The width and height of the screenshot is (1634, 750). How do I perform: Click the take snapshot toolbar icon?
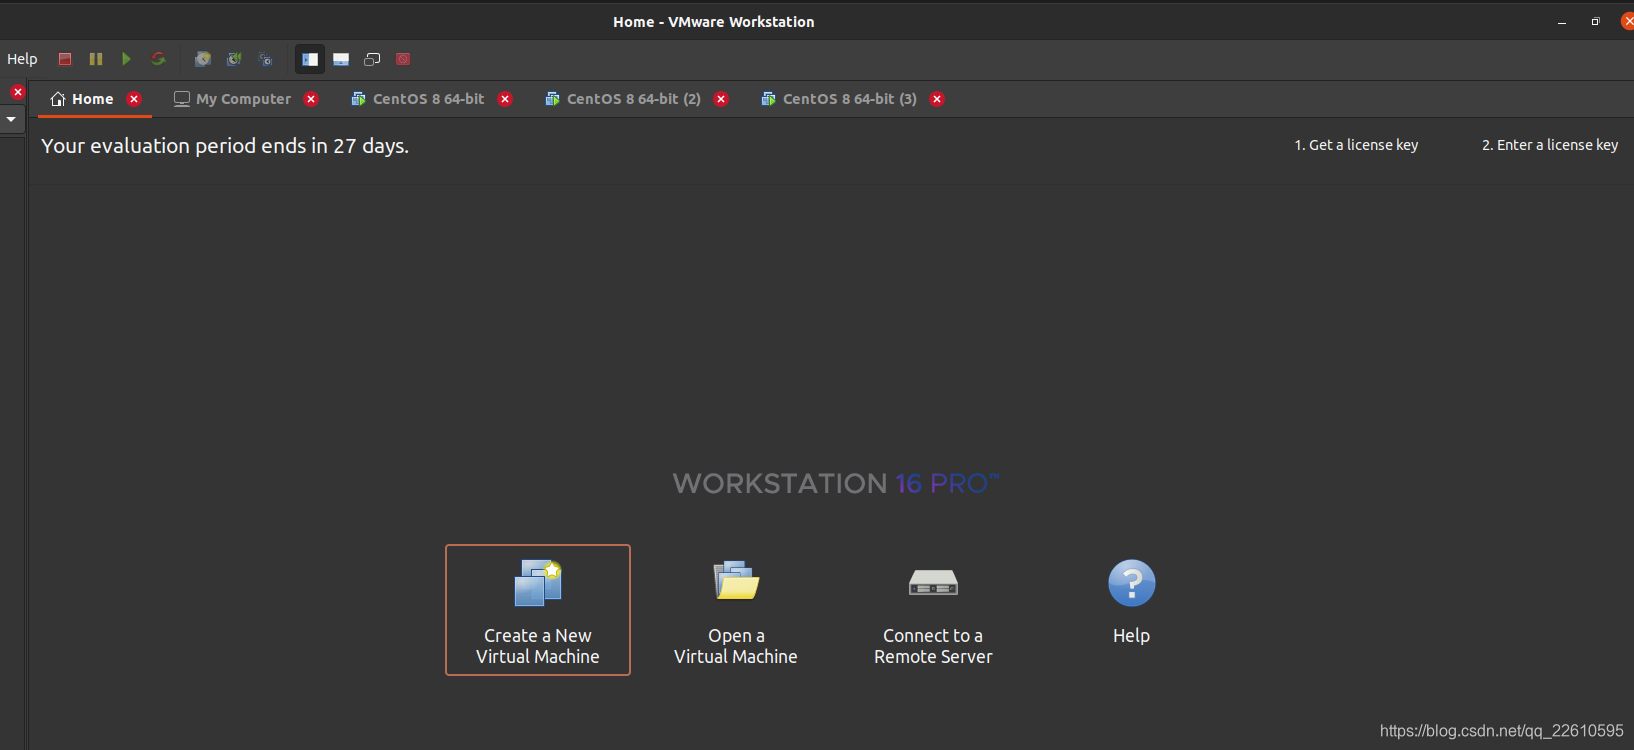203,59
